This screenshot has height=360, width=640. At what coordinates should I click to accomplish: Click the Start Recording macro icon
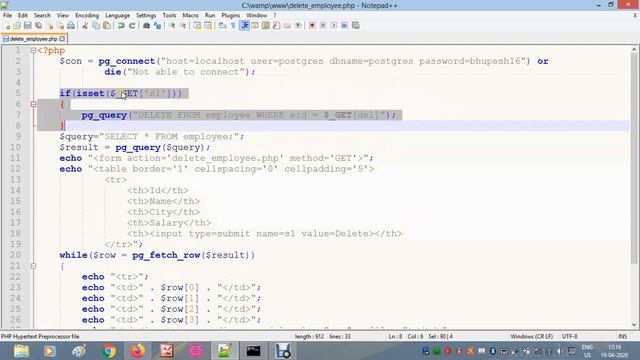tap(312, 26)
